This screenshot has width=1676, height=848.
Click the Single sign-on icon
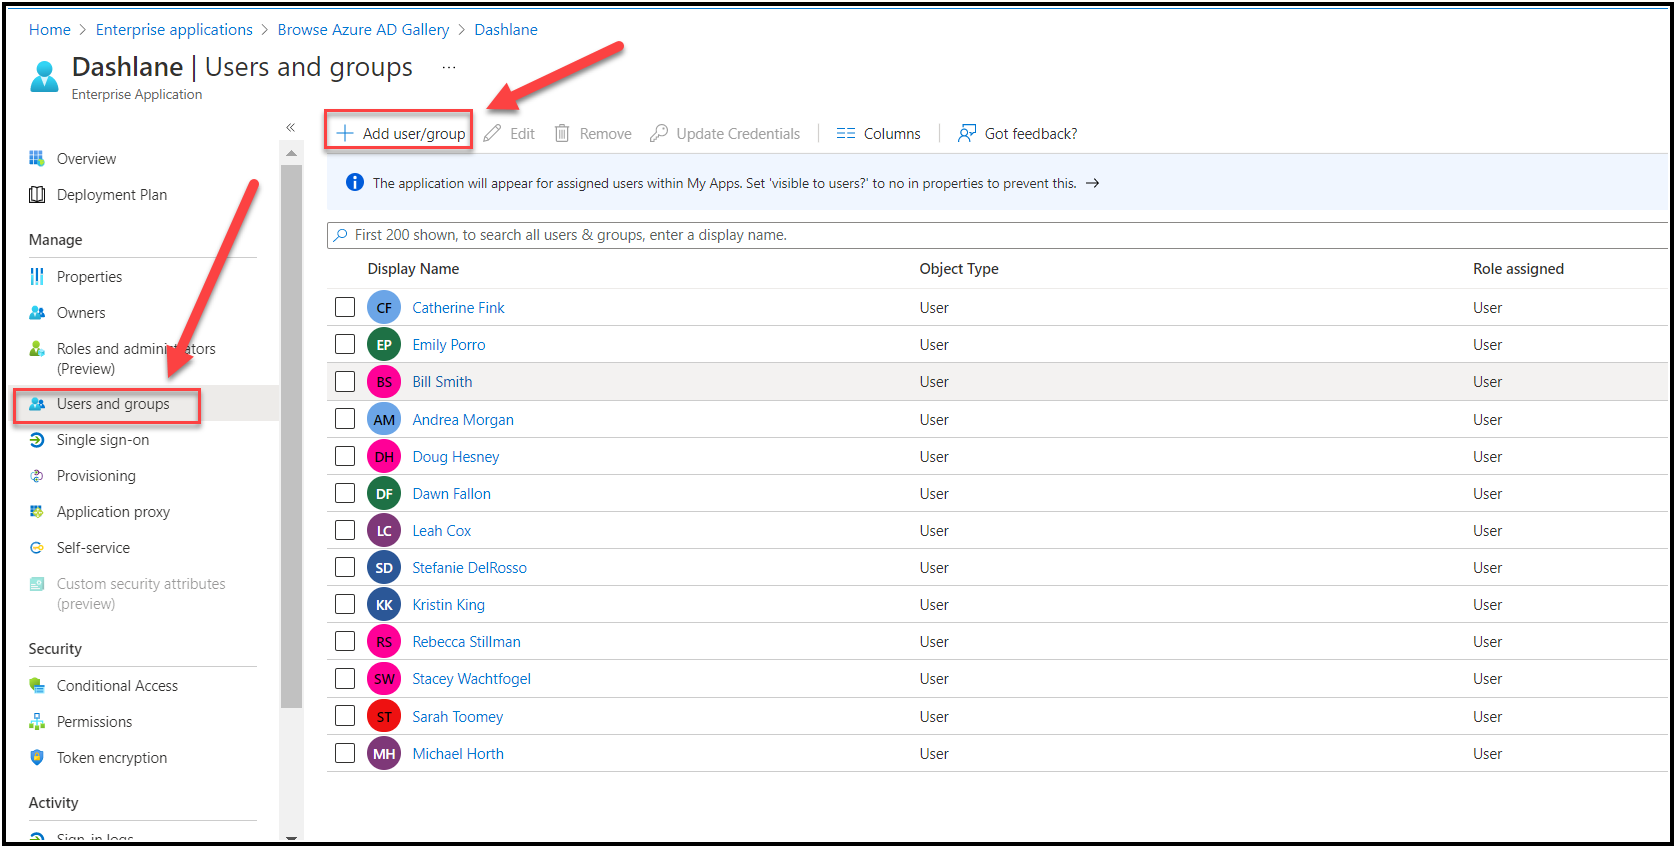(x=37, y=439)
